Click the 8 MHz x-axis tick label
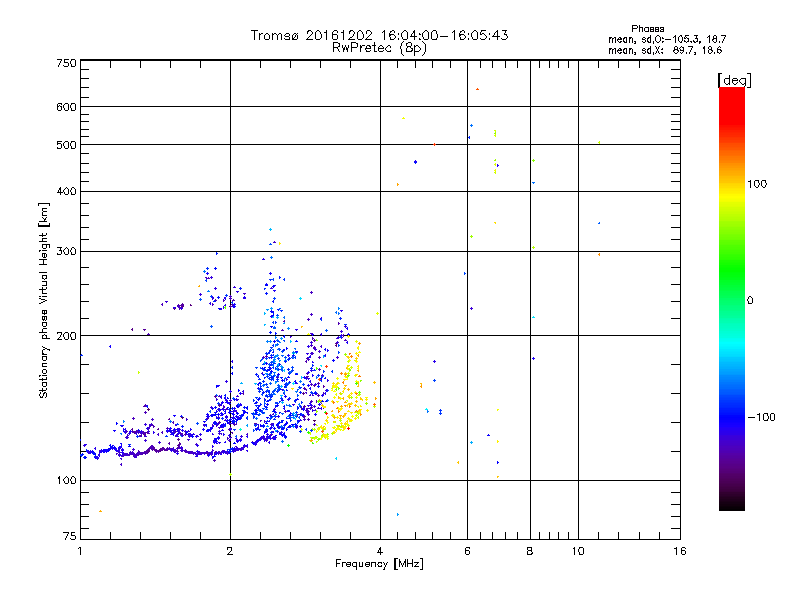Image resolution: width=800 pixels, height=600 pixels. [x=530, y=551]
